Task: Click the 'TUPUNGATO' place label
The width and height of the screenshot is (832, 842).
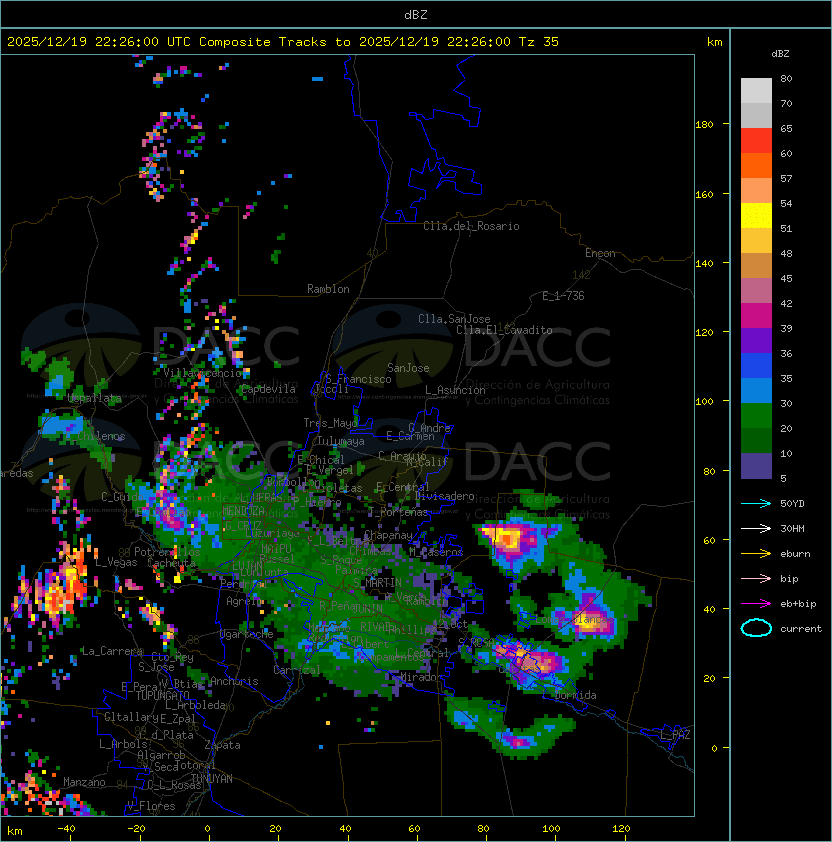Action: (x=163, y=696)
